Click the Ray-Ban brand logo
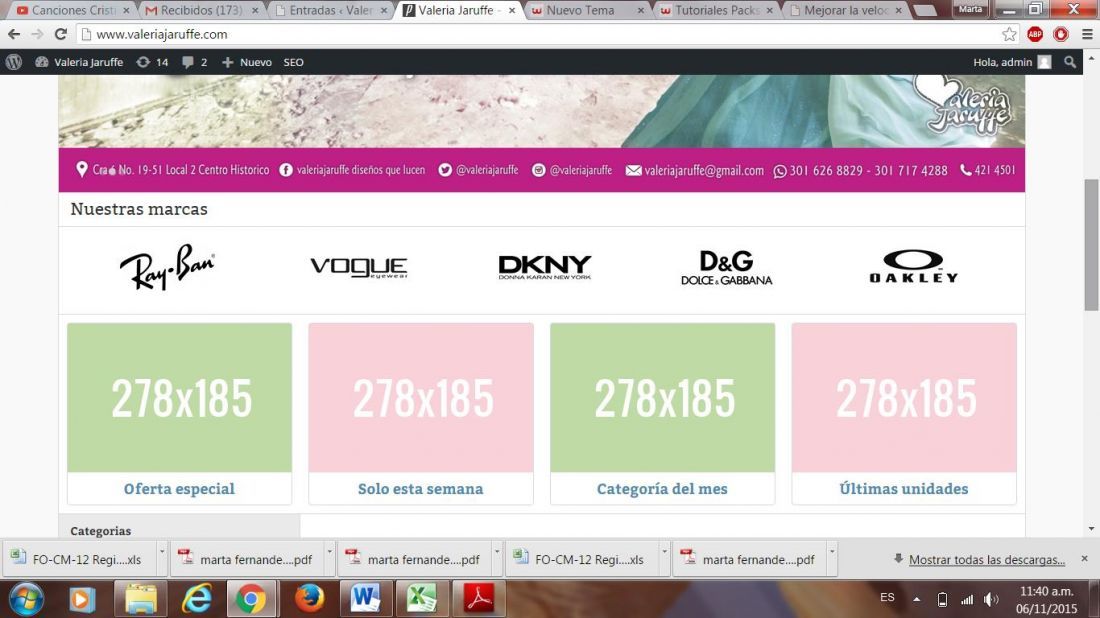The width and height of the screenshot is (1100, 618). 167,267
